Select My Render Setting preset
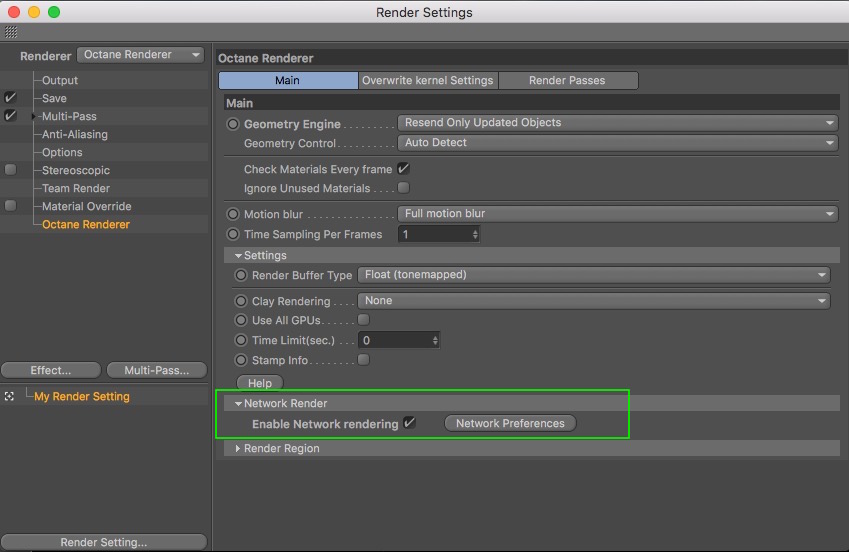Image resolution: width=849 pixels, height=552 pixels. [82, 397]
